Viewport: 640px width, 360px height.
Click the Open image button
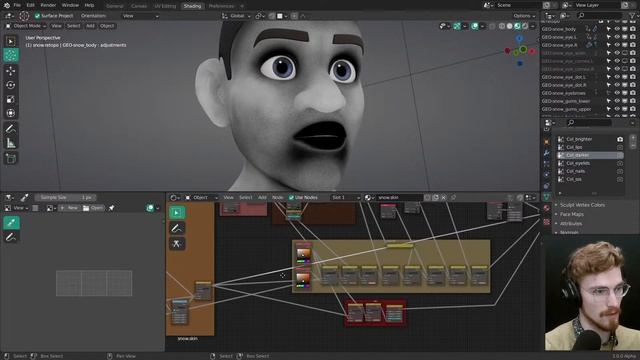coord(93,208)
